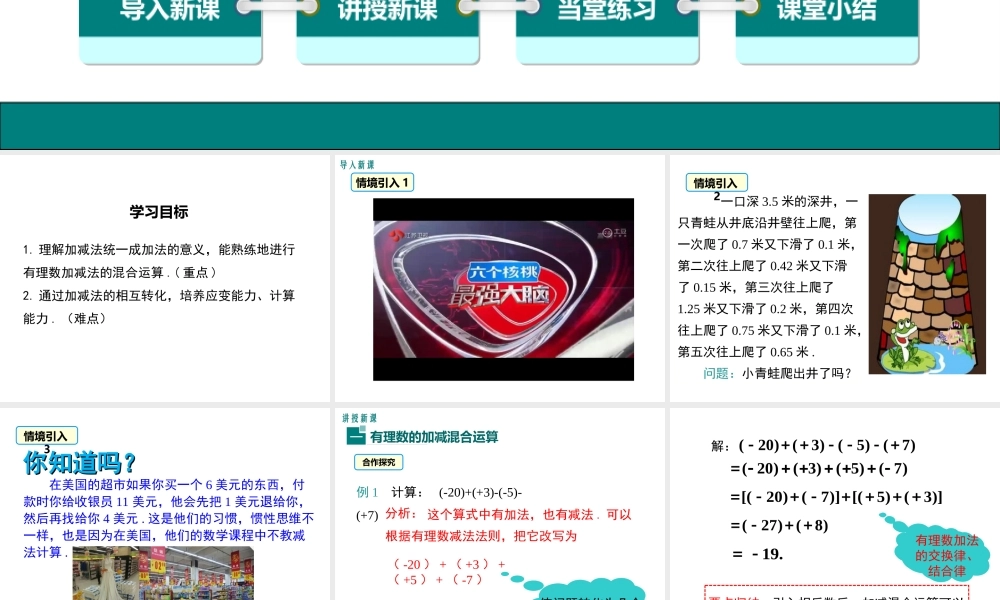
Task: Open the frog-in-well problem slide thumbnail
Action: (x=835, y=278)
